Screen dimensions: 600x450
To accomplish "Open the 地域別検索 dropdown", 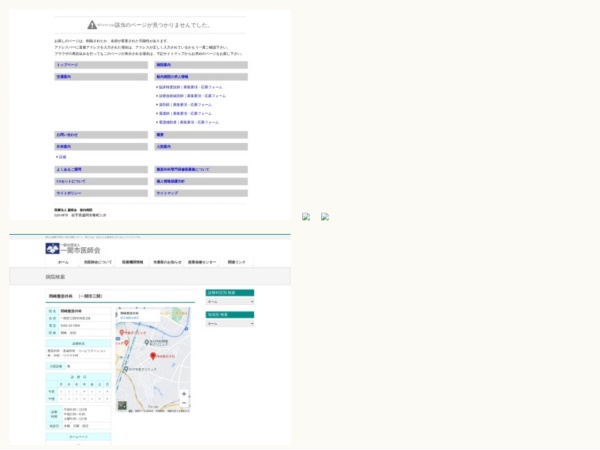I will tap(229, 323).
